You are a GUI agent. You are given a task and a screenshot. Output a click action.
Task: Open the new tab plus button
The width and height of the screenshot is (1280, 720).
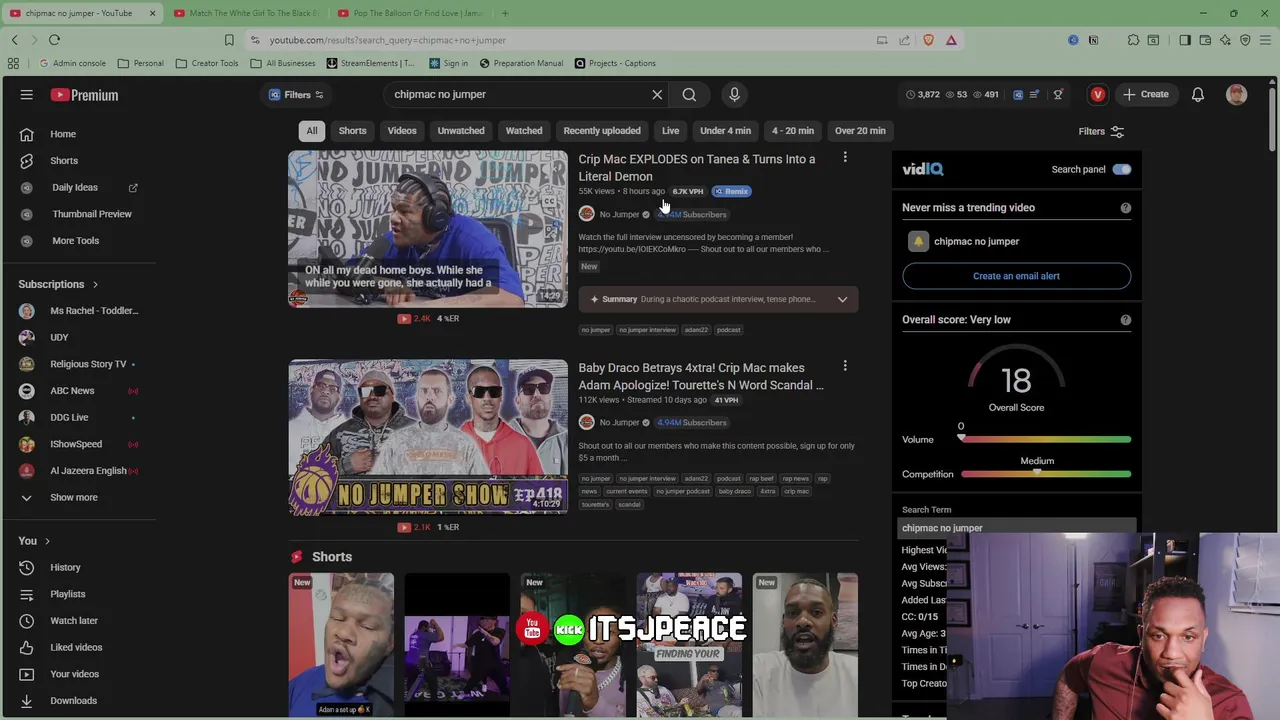505,13
